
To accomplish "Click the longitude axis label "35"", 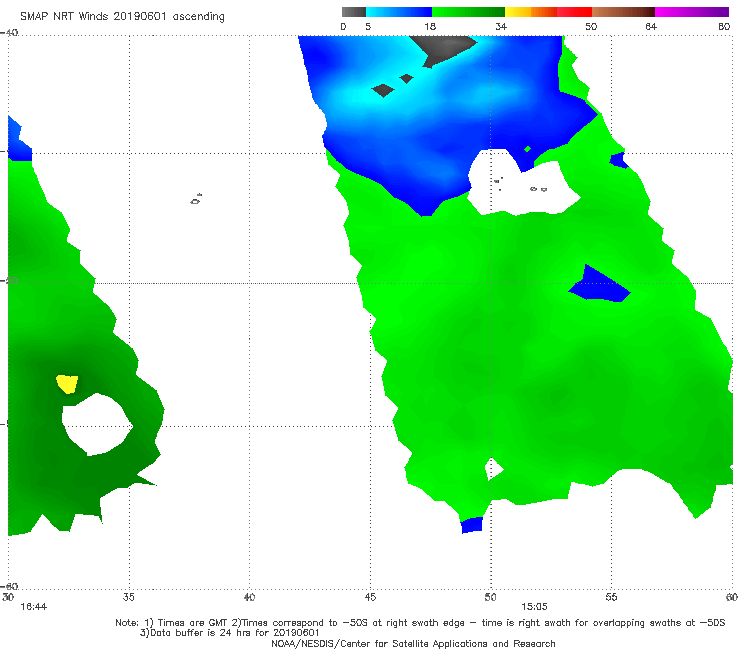I will point(129,597).
